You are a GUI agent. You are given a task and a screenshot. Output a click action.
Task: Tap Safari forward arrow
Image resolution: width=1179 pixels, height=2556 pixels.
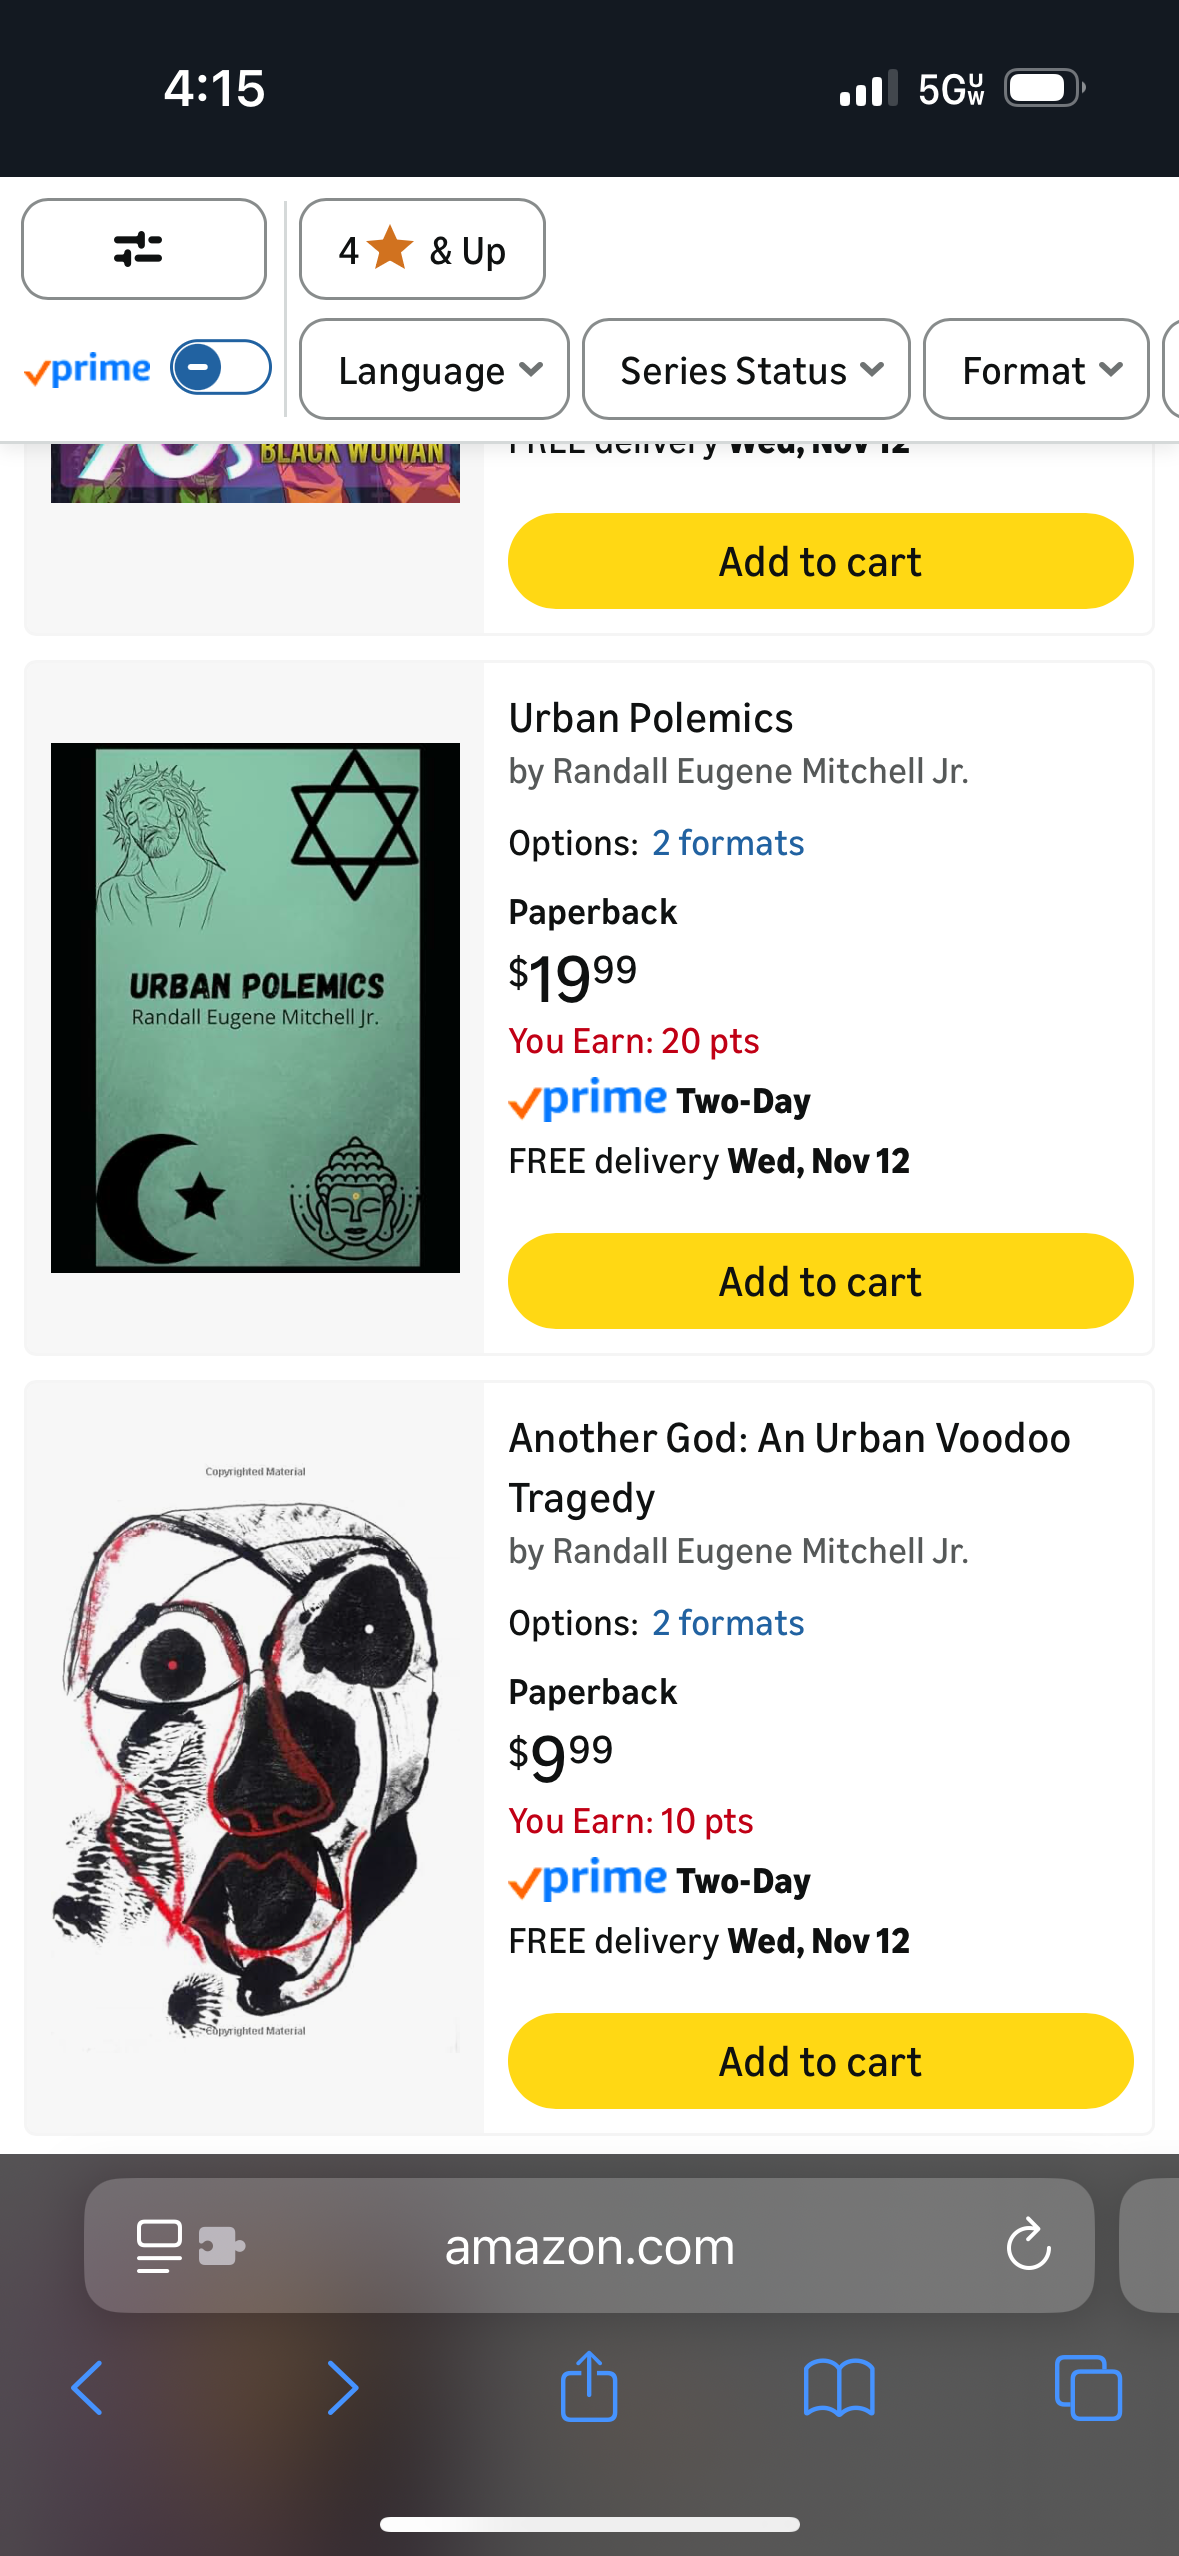(342, 2387)
